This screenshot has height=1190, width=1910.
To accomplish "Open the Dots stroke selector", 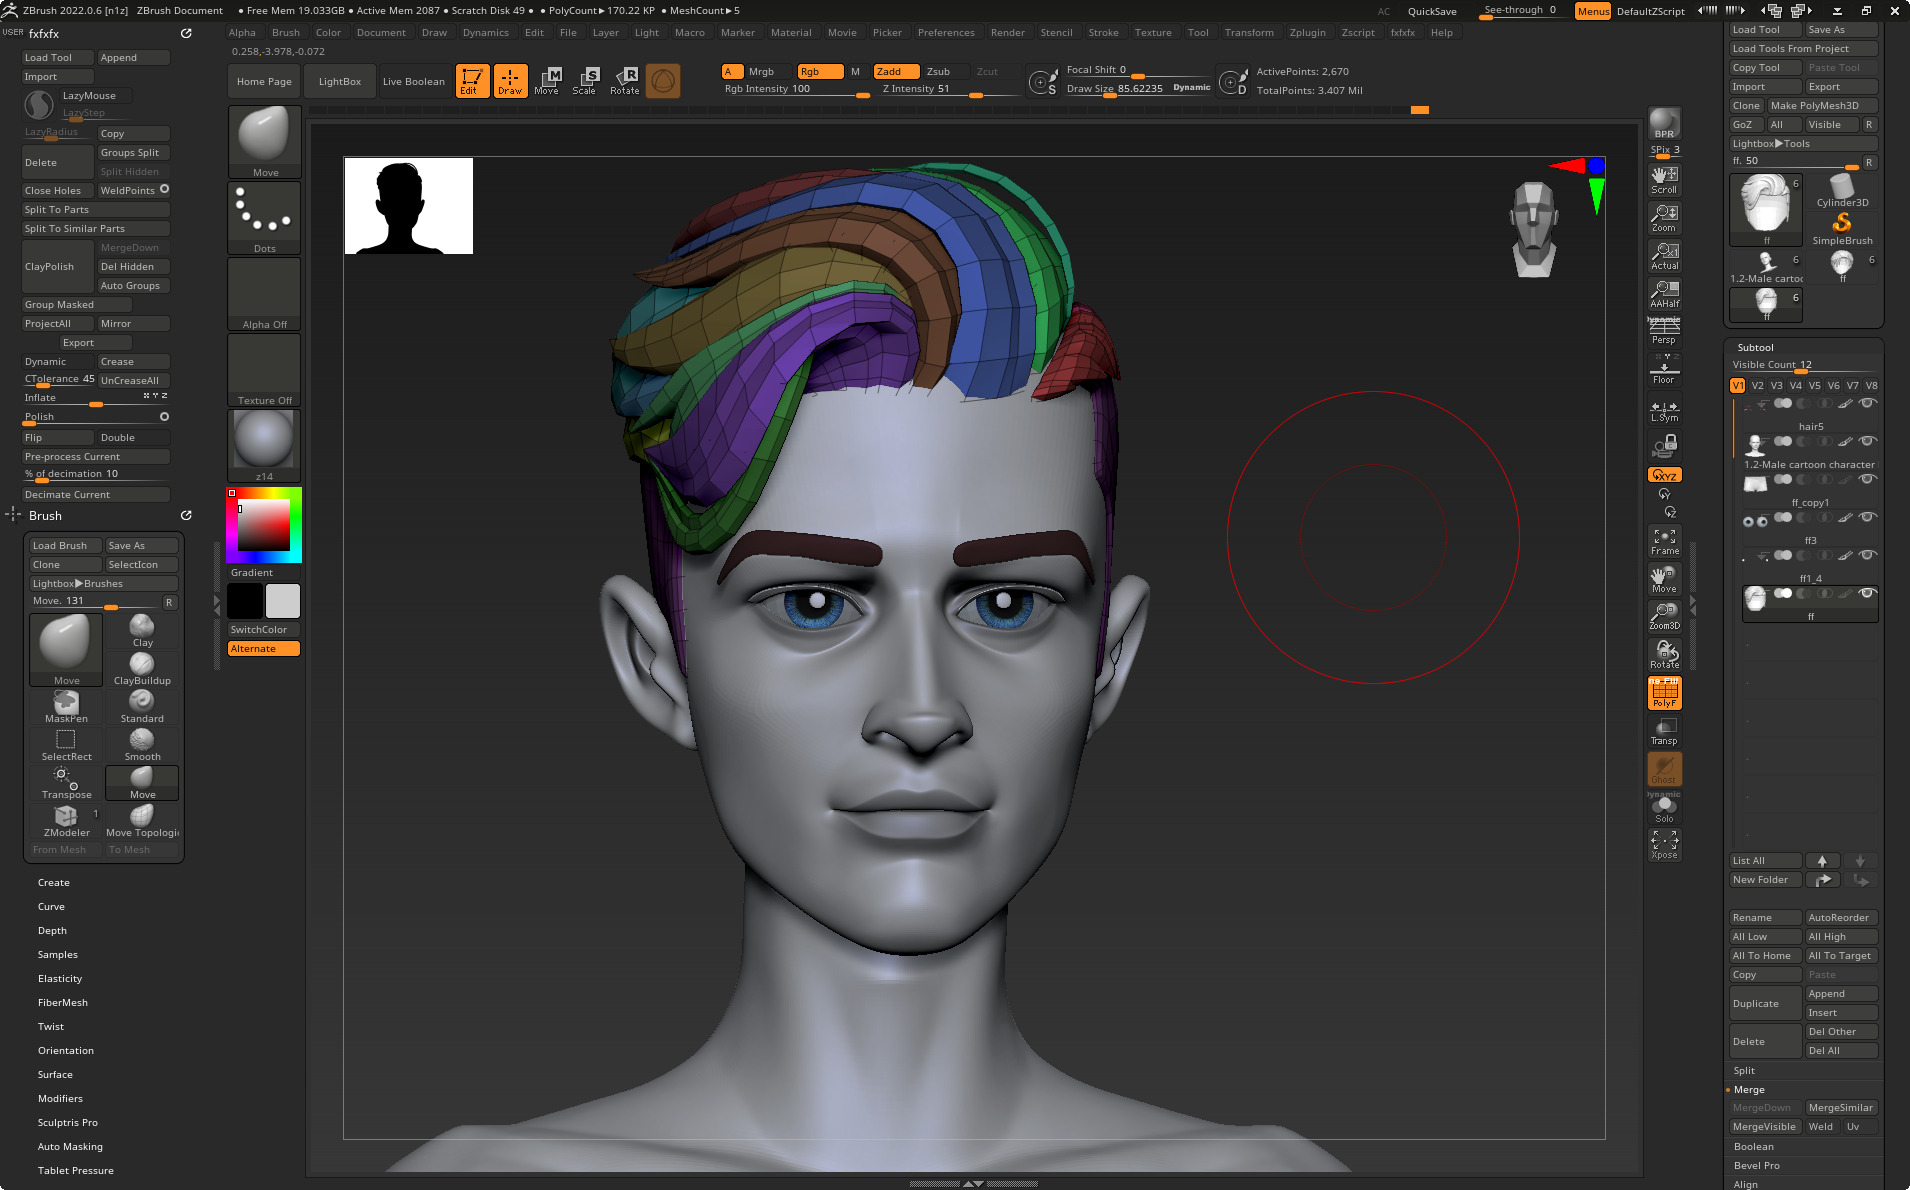I will tap(264, 218).
